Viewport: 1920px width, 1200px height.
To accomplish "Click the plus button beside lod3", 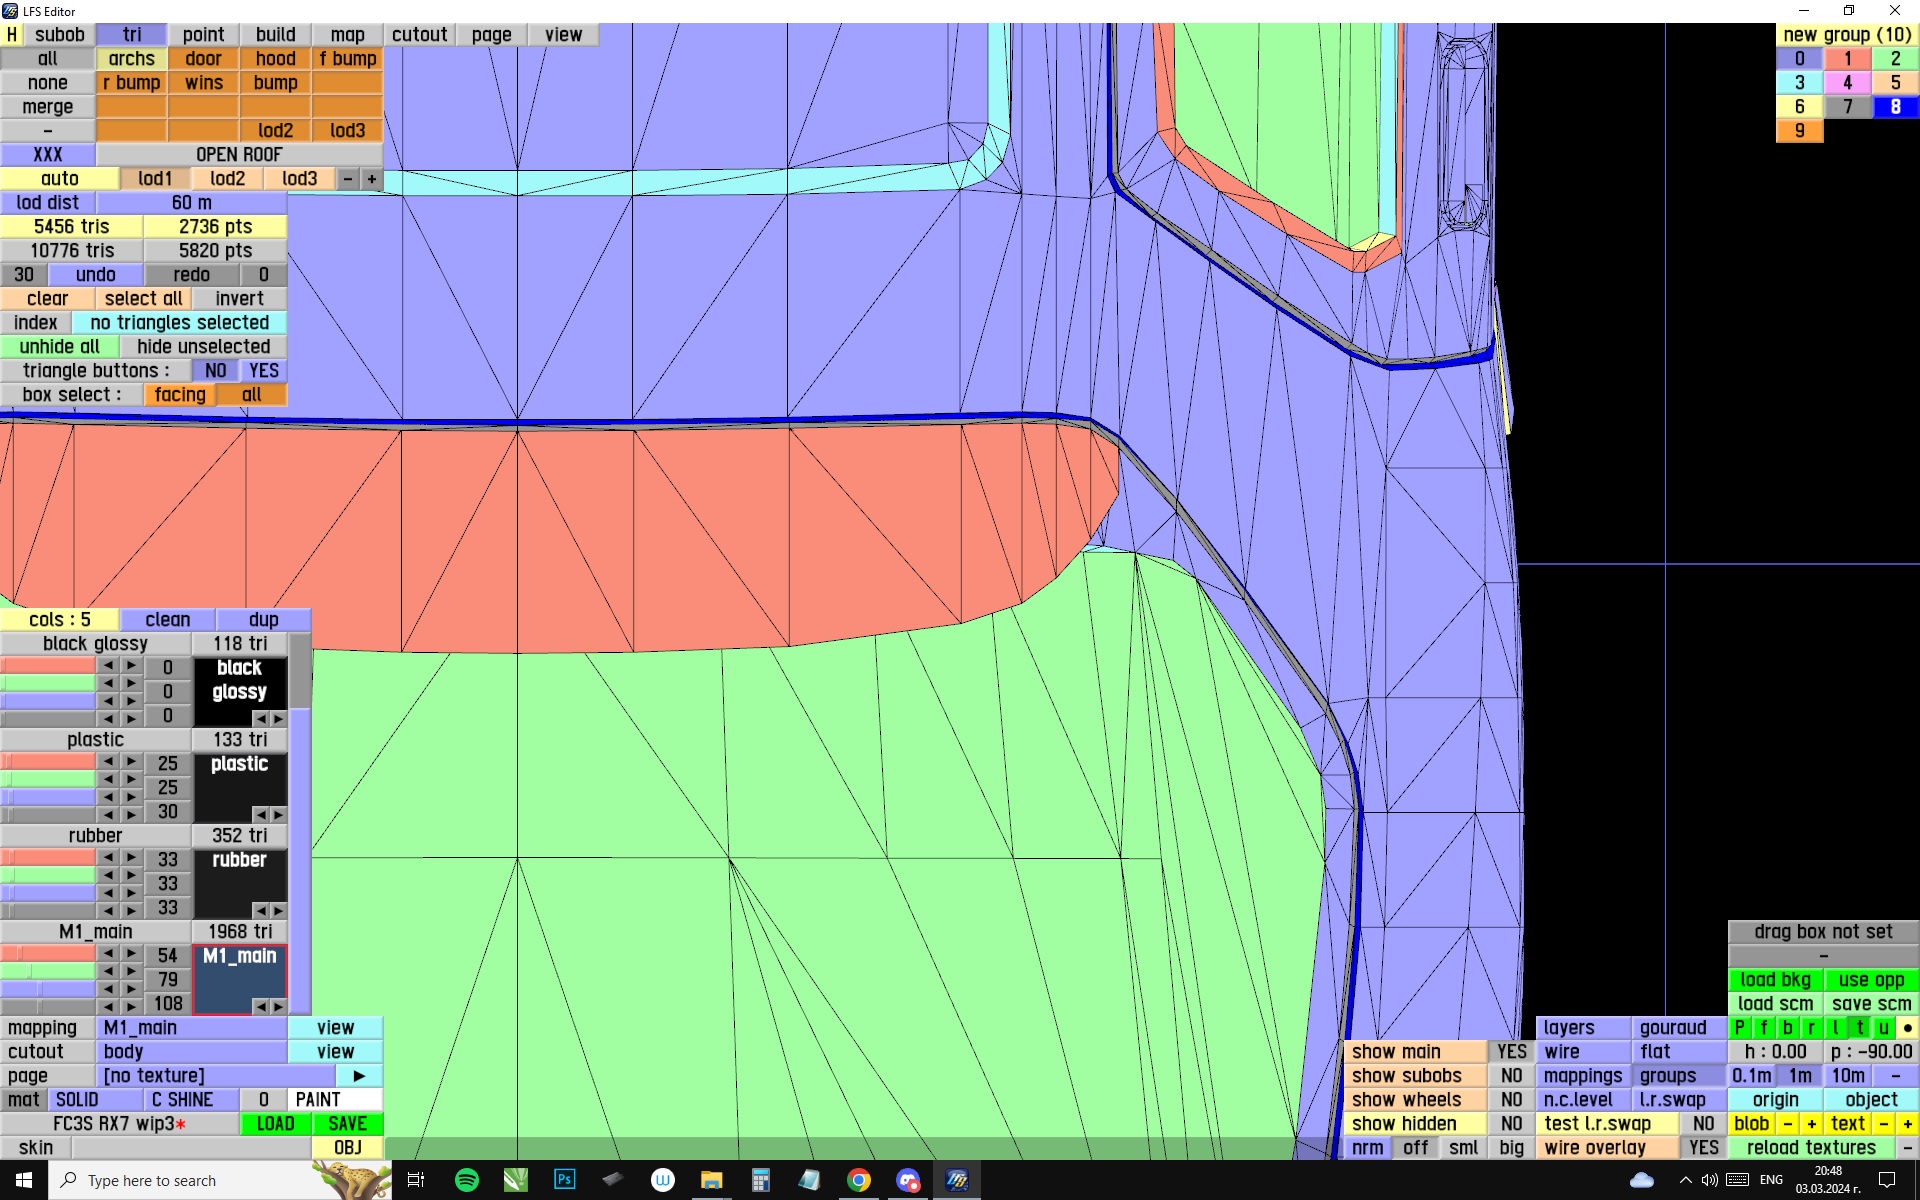I will 371,179.
